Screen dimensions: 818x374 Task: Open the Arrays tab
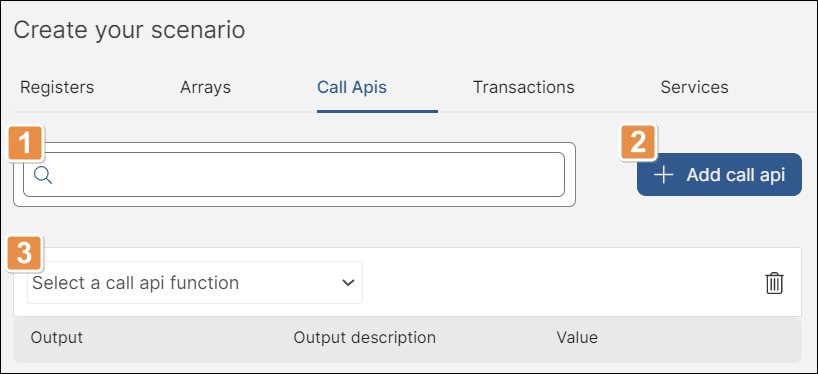[x=206, y=87]
